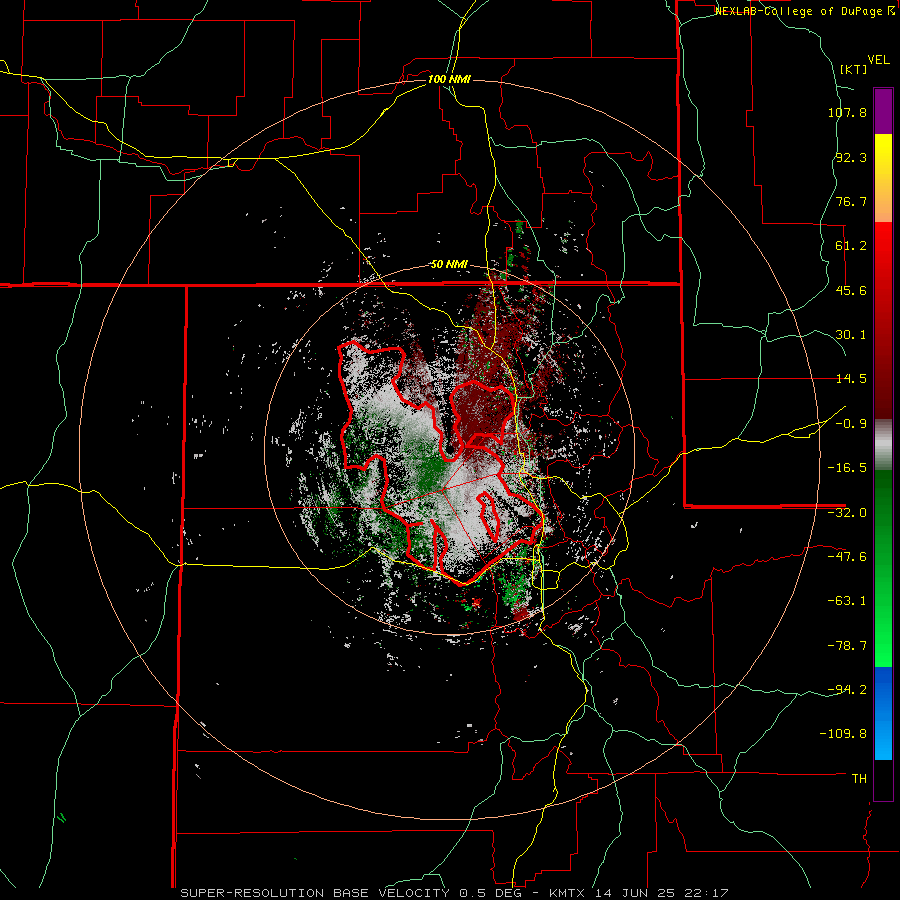The image size is (900, 900).
Task: Click the -94.2 velocity scale value
Action: tap(847, 690)
